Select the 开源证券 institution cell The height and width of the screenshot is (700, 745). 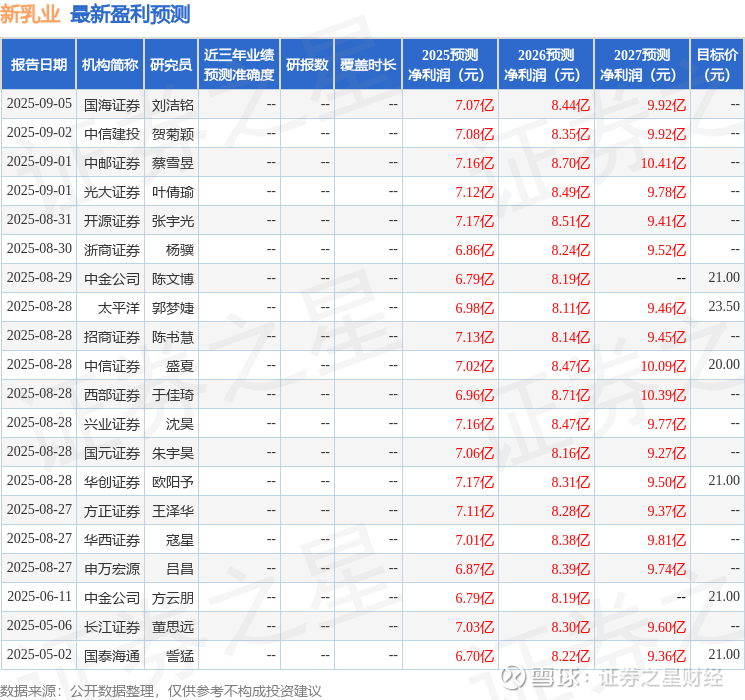point(112,221)
